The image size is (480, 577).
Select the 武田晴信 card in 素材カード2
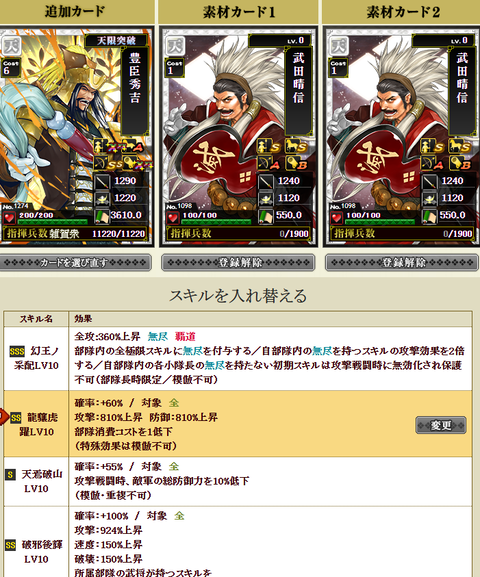[402, 136]
